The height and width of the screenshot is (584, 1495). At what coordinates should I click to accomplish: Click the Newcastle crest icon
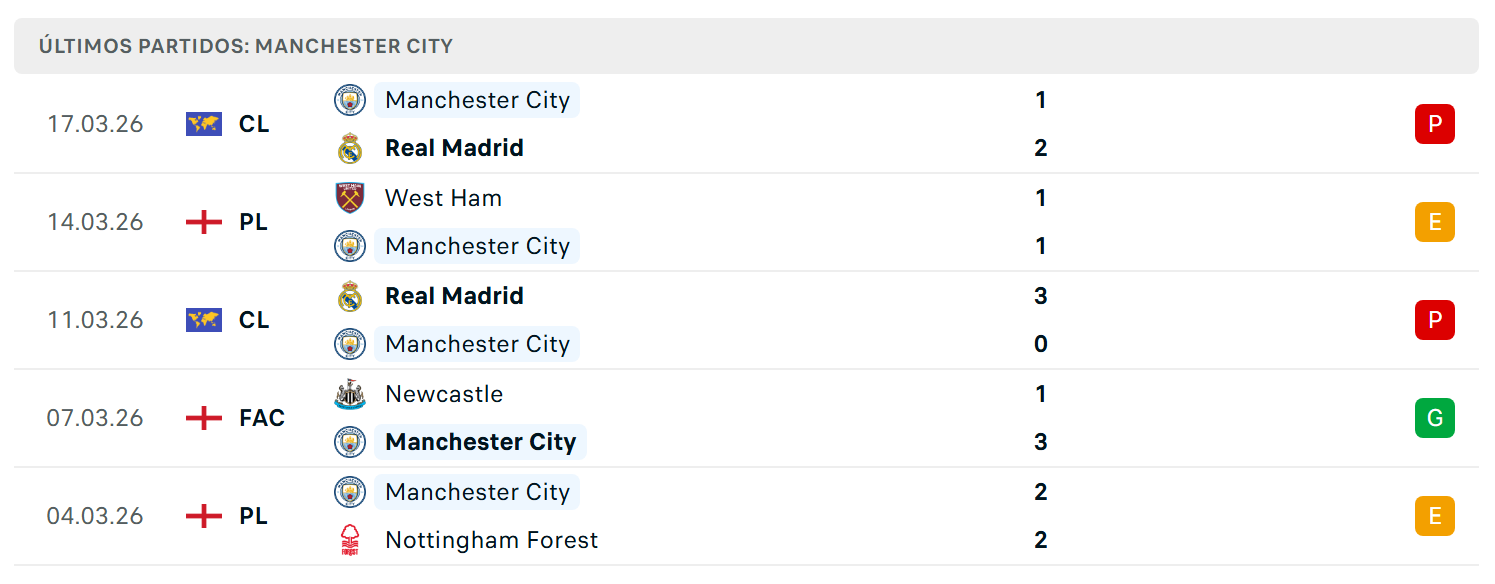click(x=349, y=394)
